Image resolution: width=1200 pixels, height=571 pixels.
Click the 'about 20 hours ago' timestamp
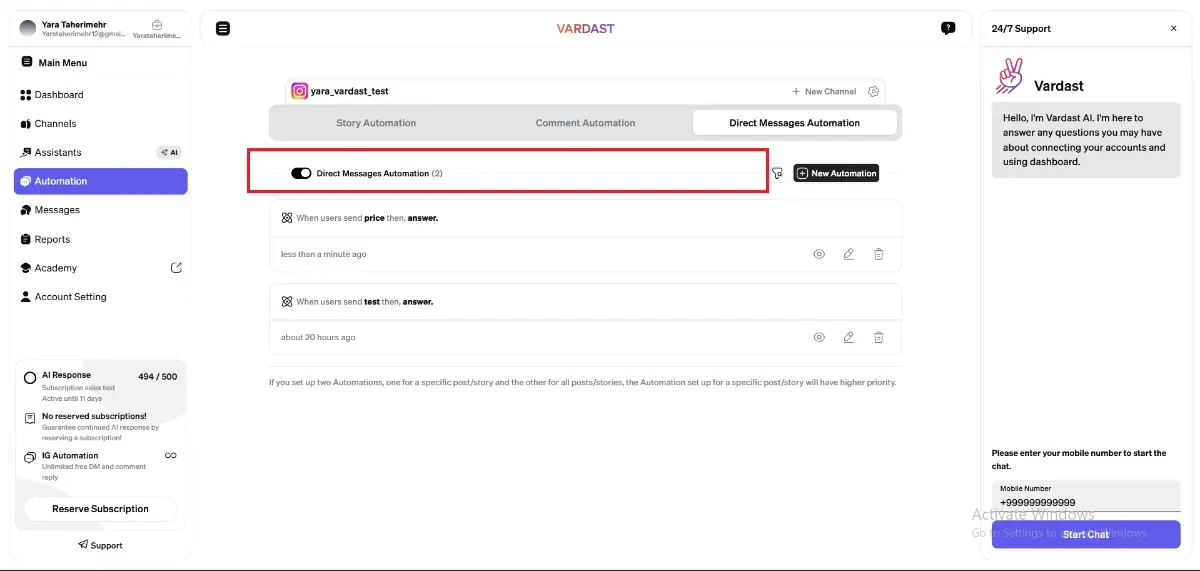(x=318, y=337)
